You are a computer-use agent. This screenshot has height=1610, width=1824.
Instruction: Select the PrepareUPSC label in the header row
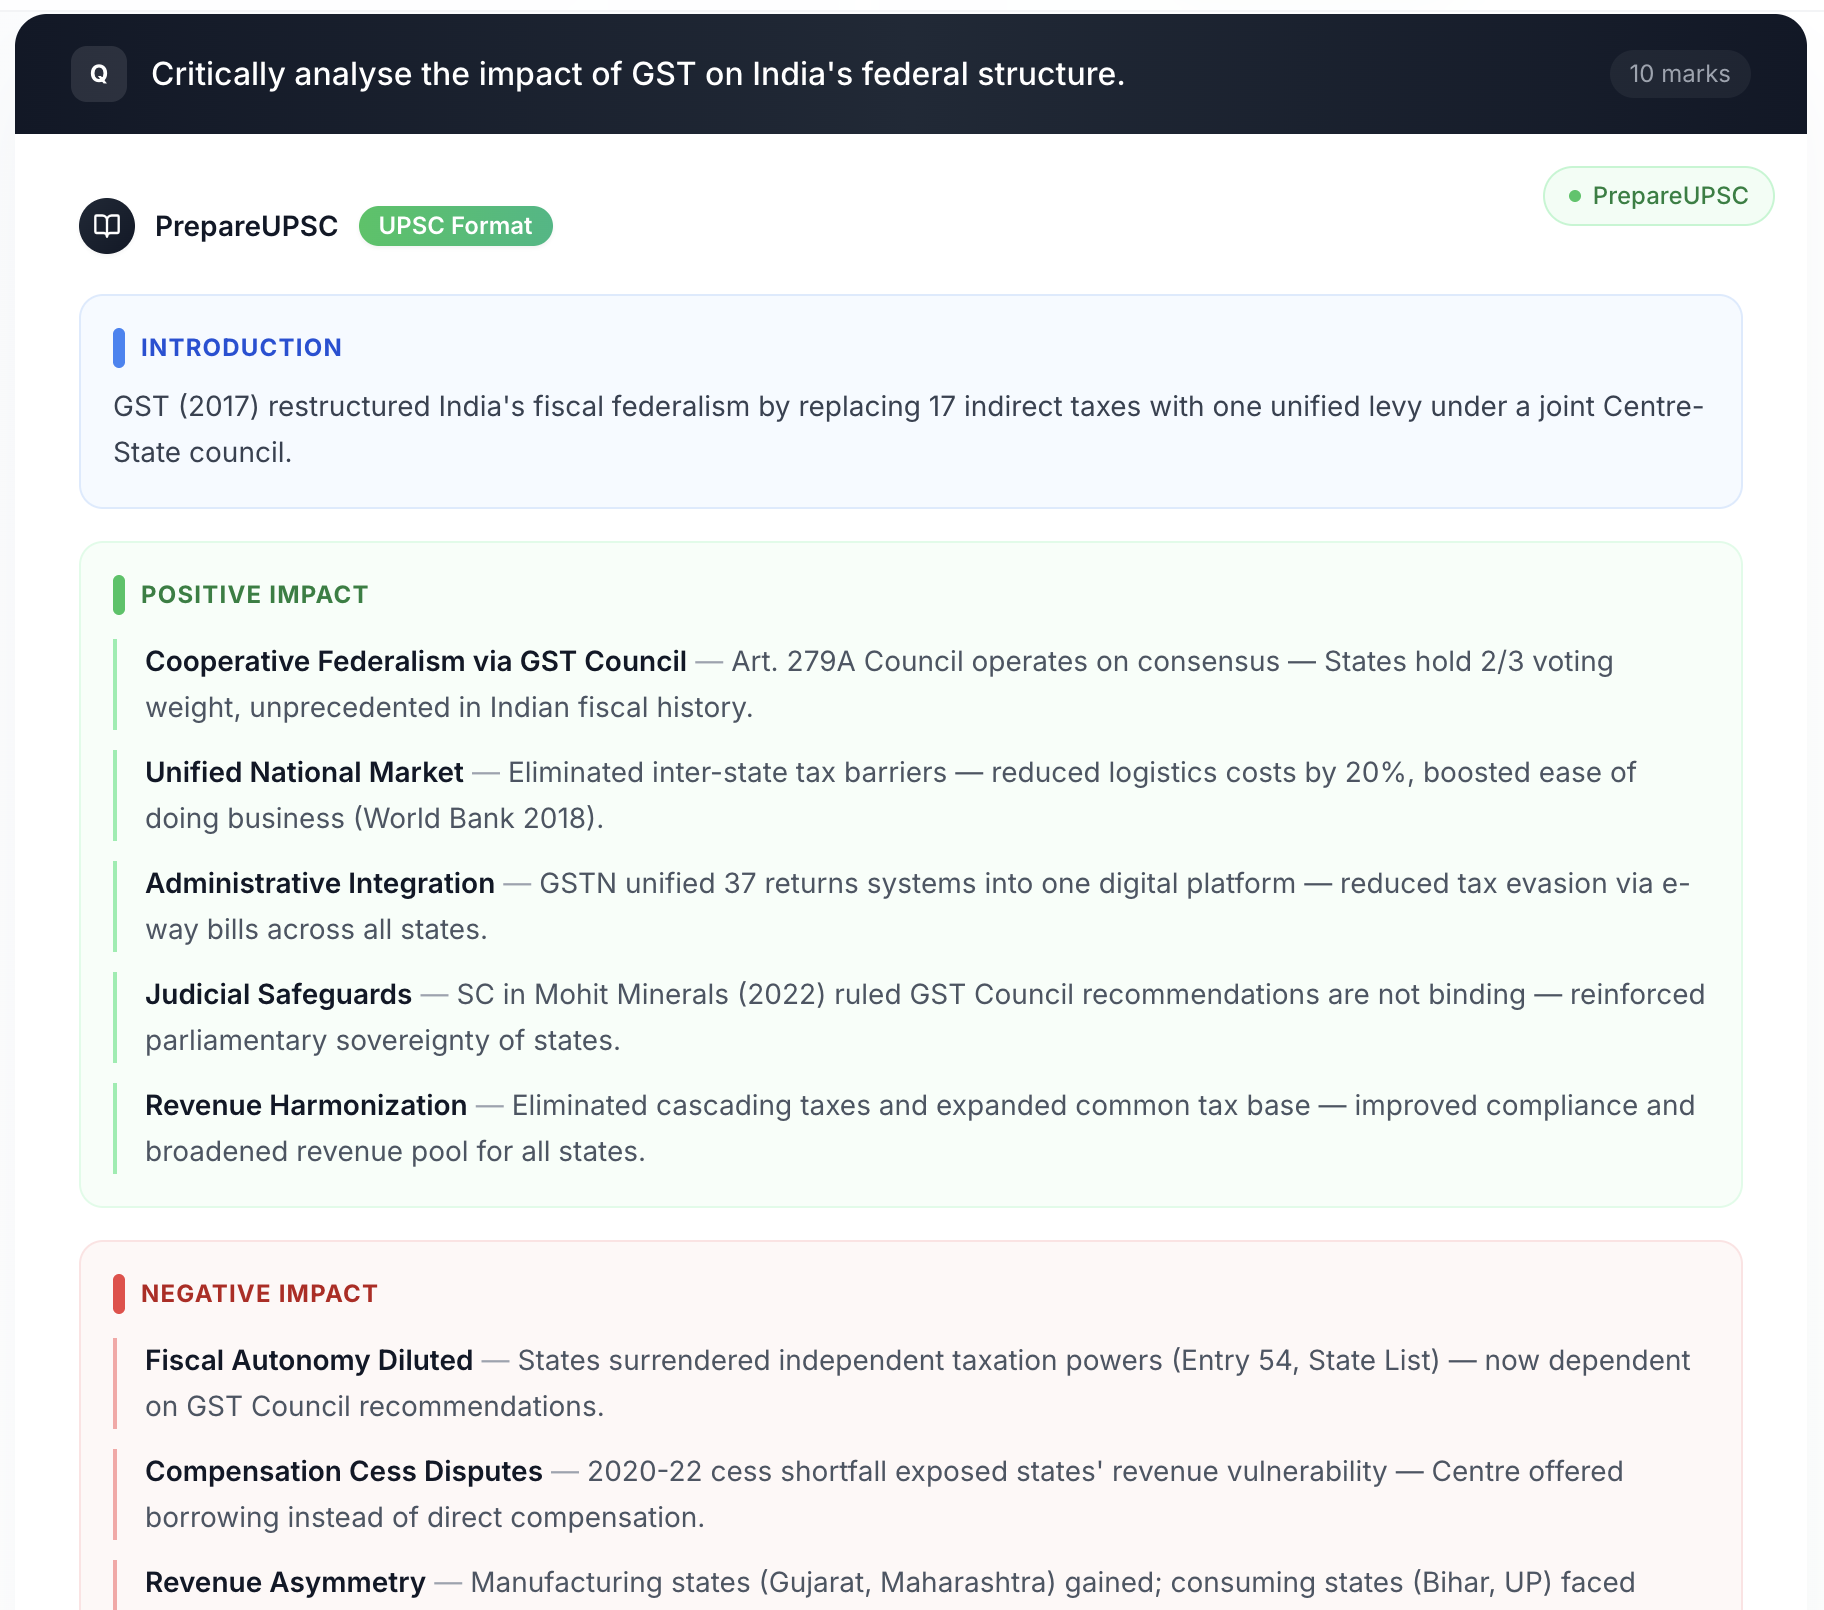(x=245, y=225)
